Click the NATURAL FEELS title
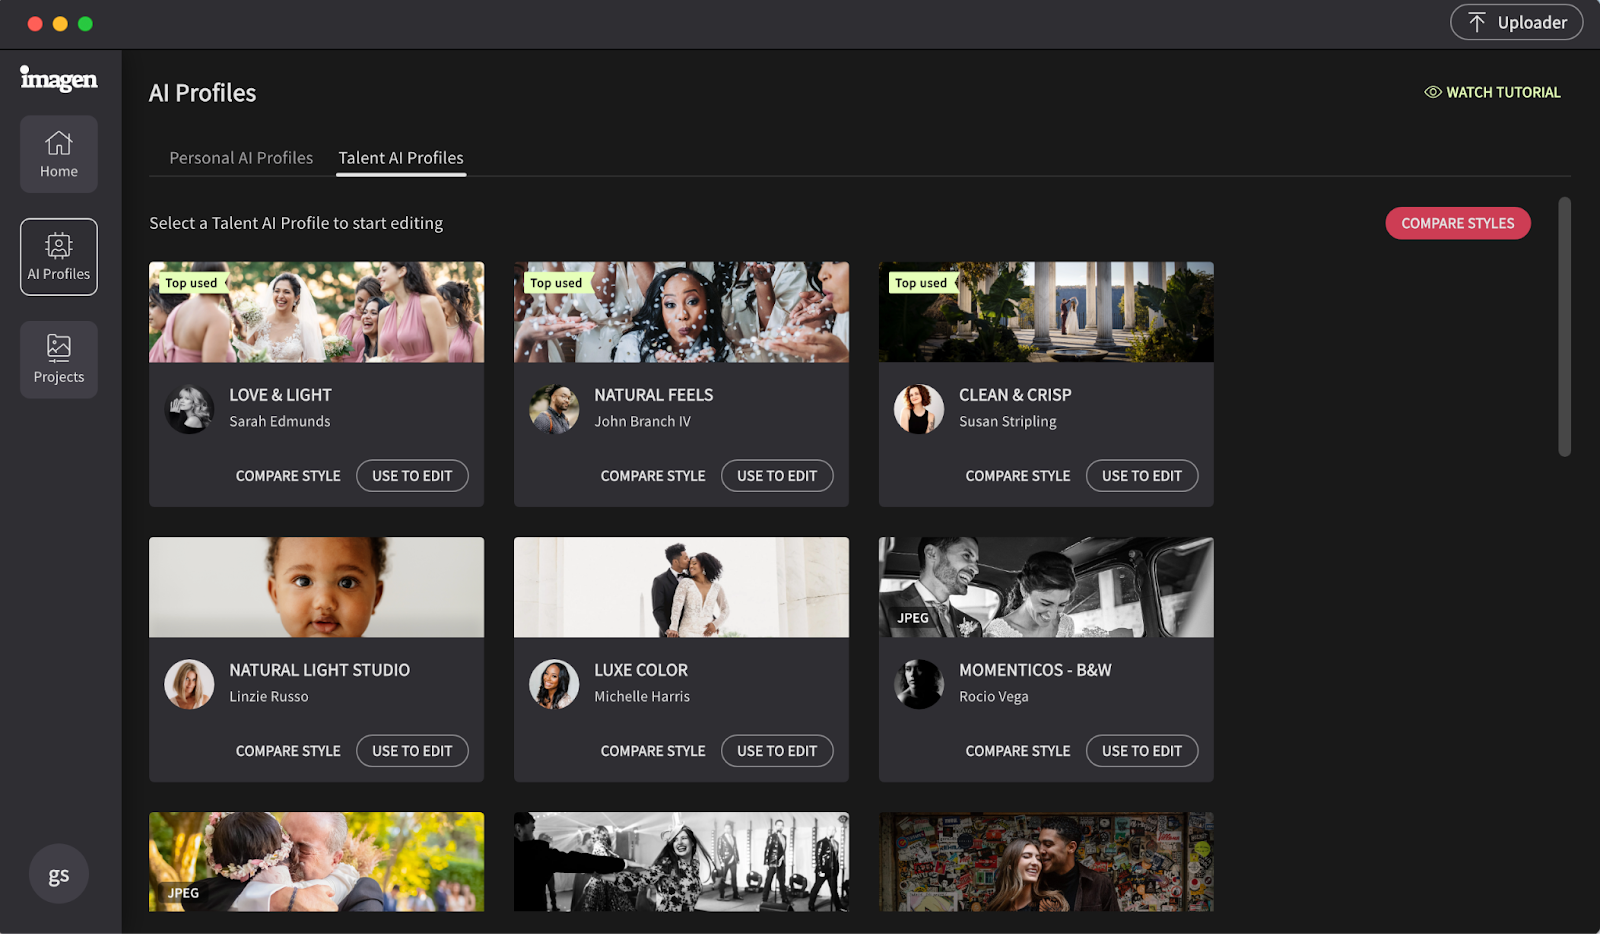 click(x=654, y=395)
